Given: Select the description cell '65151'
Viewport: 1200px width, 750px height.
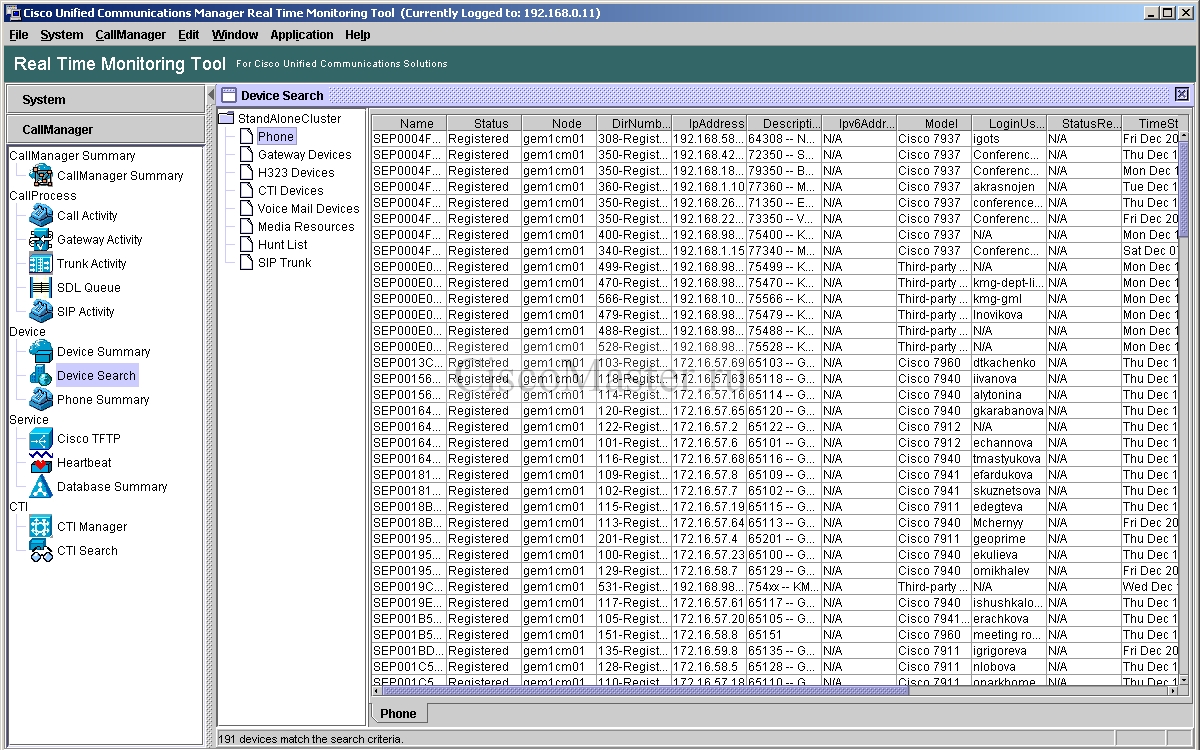Looking at the screenshot, I should pyautogui.click(x=784, y=635).
